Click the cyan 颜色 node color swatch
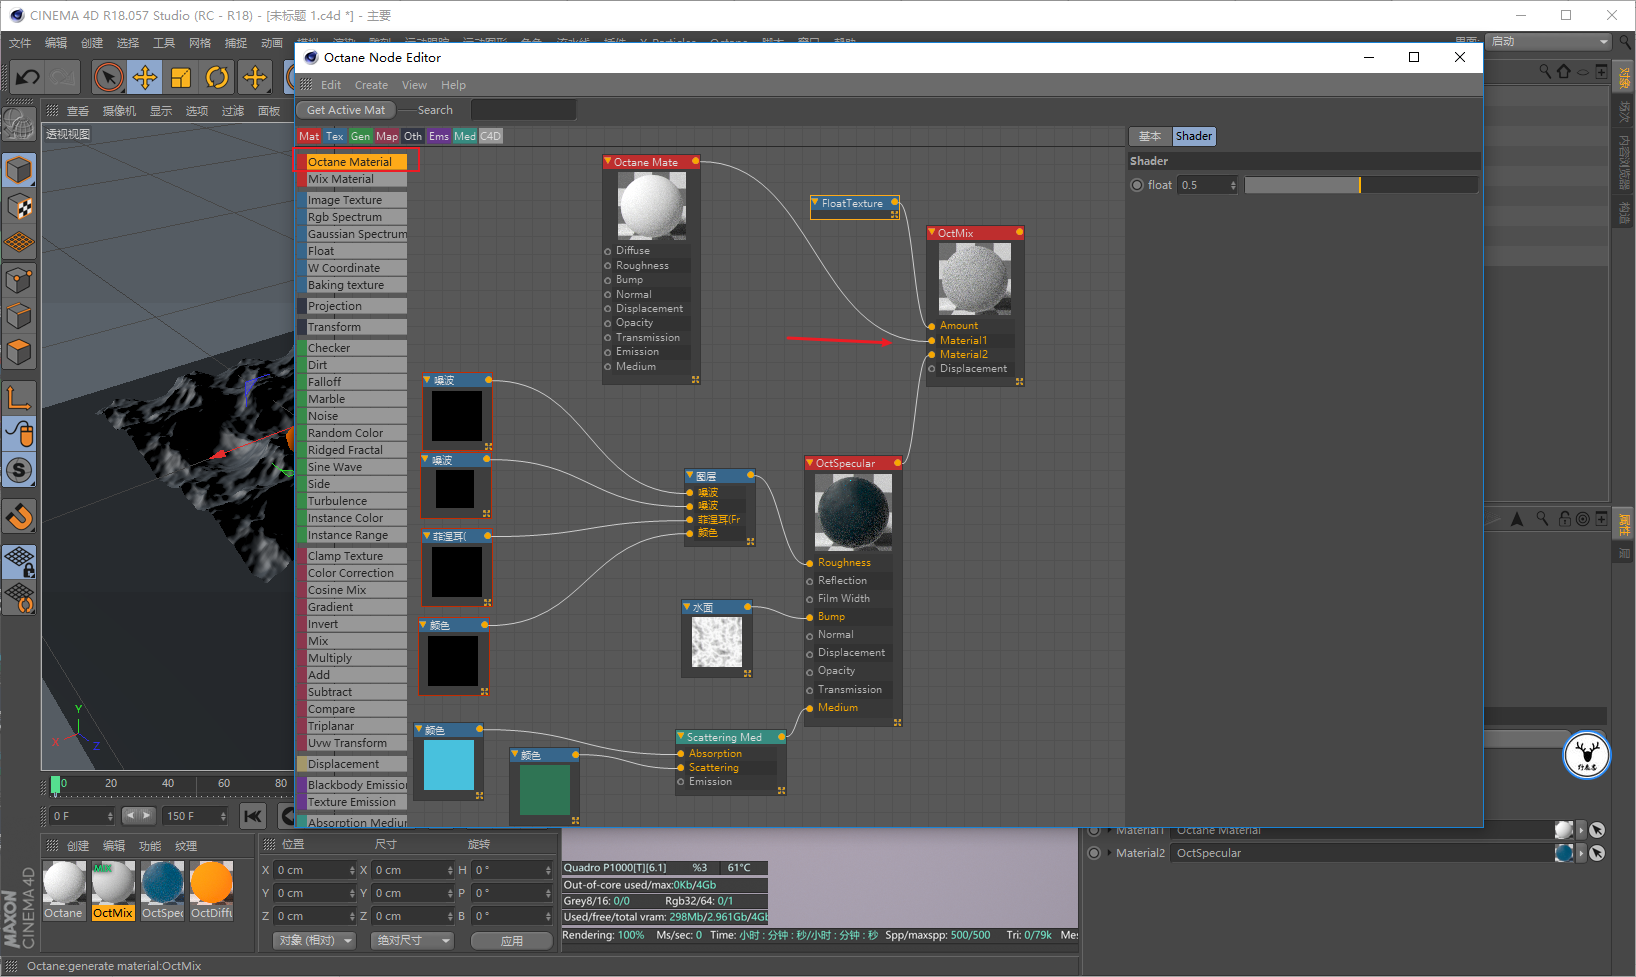Image resolution: width=1636 pixels, height=977 pixels. point(449,765)
